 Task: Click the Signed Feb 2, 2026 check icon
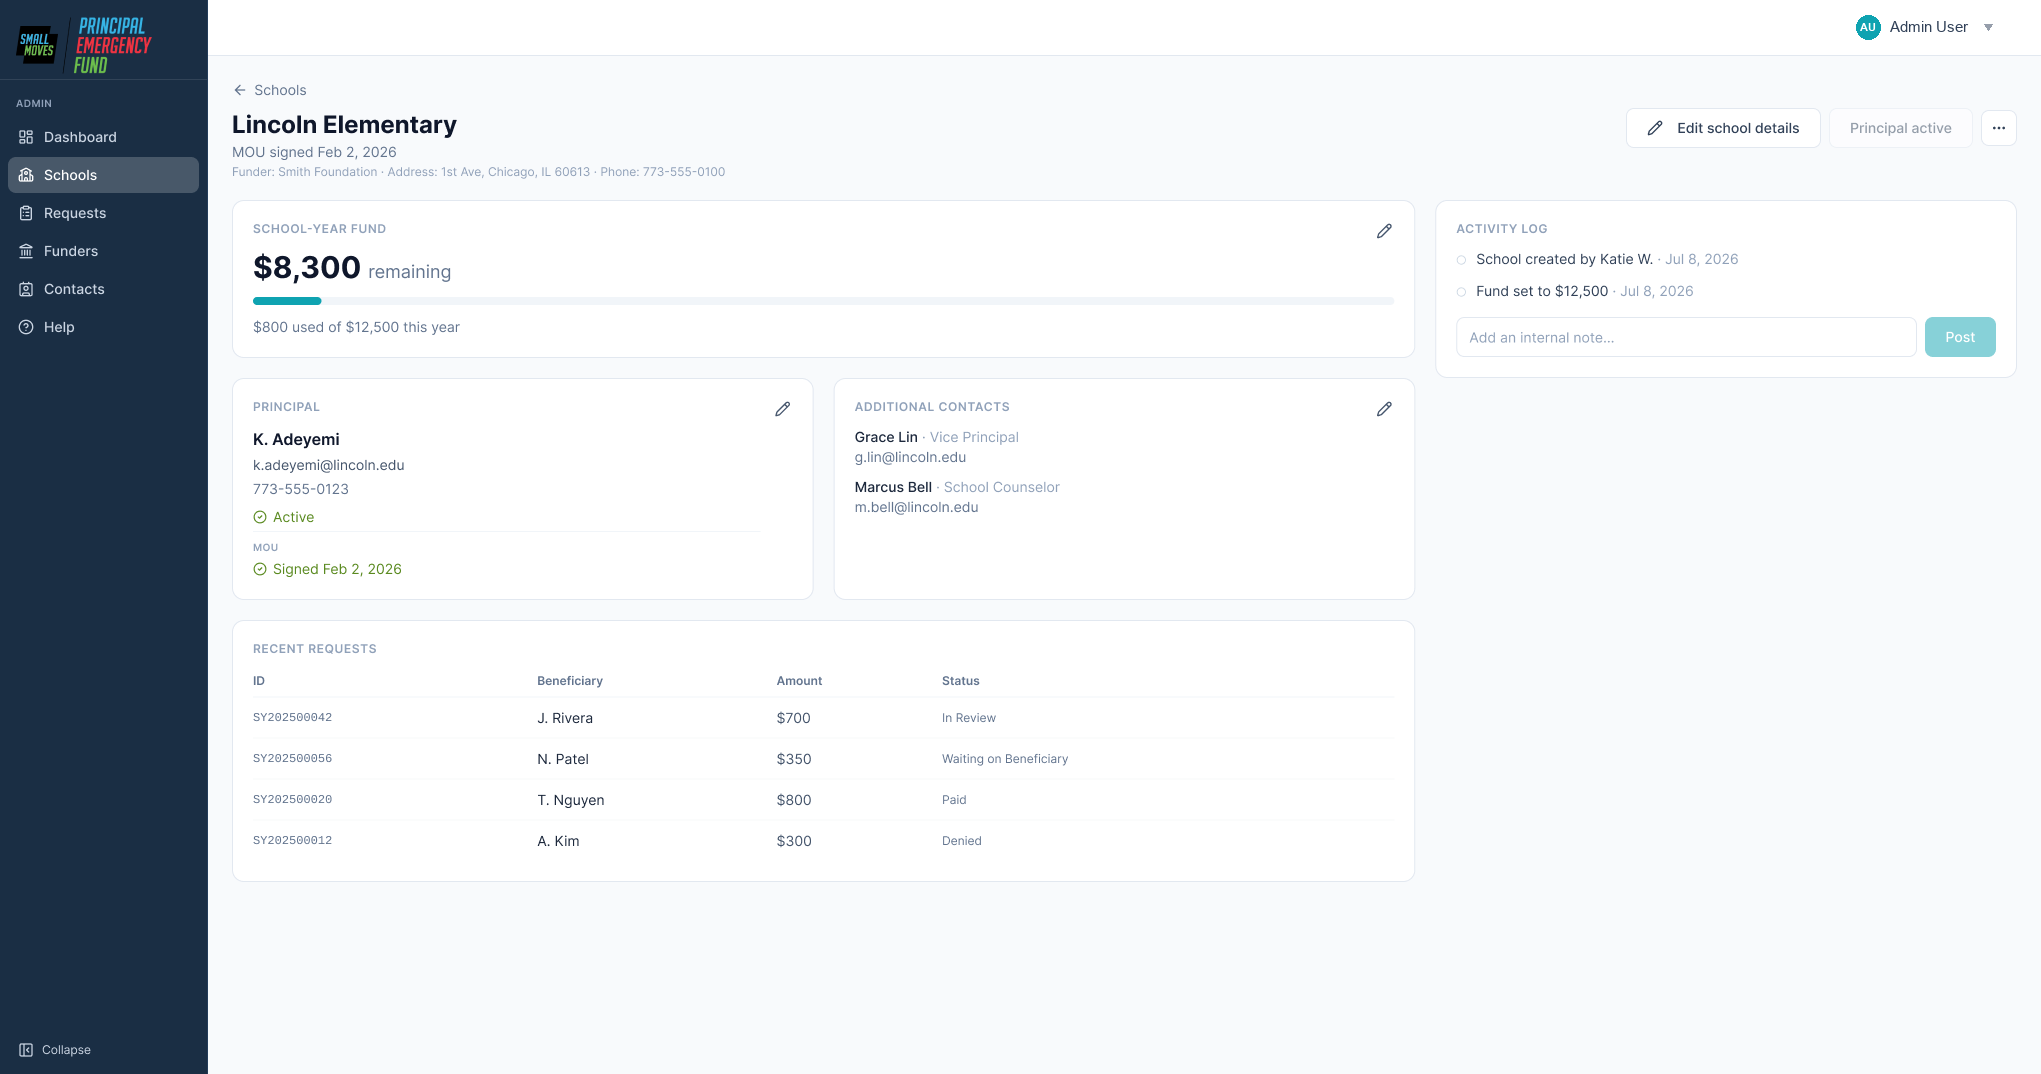[x=260, y=569]
